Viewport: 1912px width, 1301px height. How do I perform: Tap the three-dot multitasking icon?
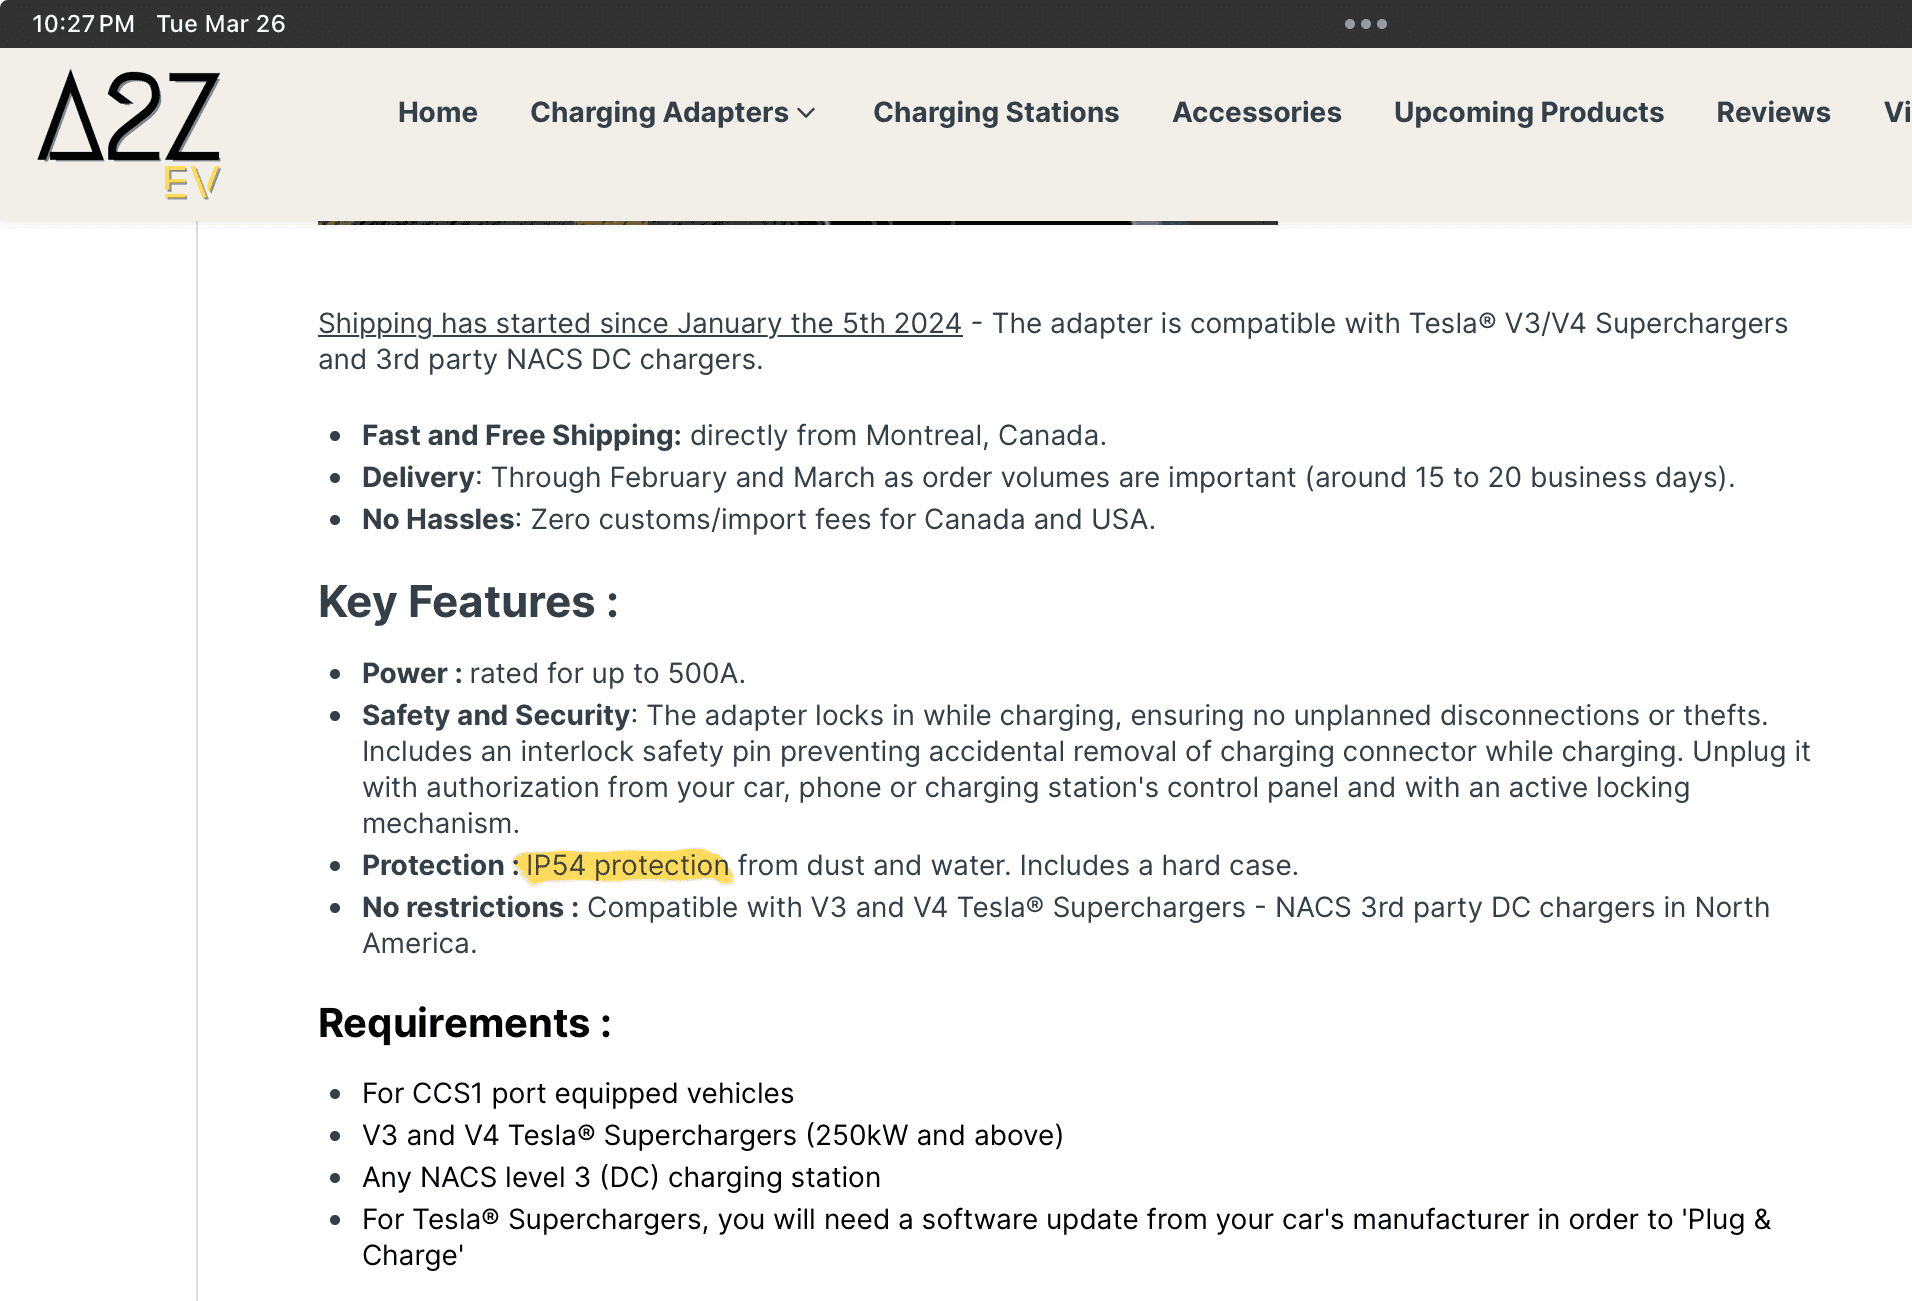point(1365,24)
